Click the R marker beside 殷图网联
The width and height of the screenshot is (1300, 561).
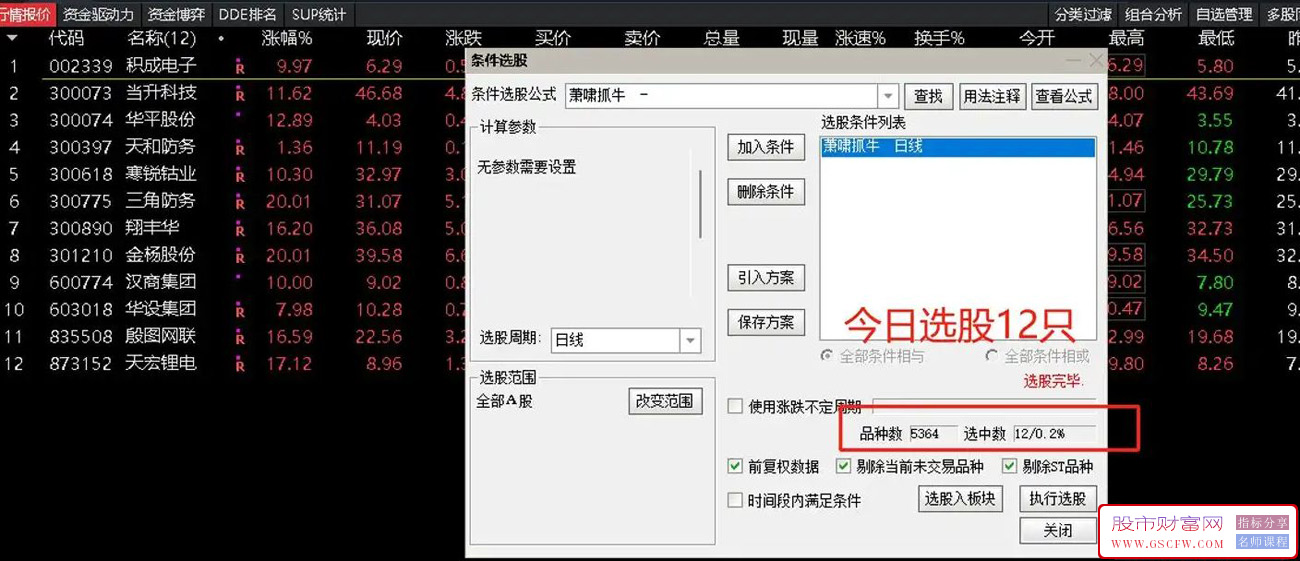(239, 338)
